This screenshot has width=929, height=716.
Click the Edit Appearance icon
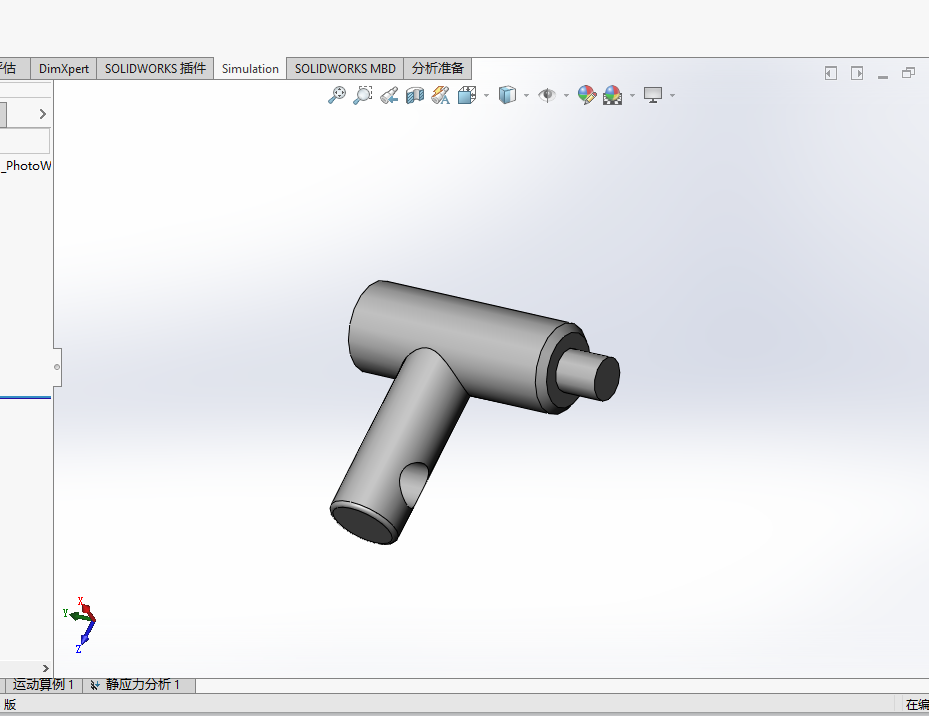[587, 95]
